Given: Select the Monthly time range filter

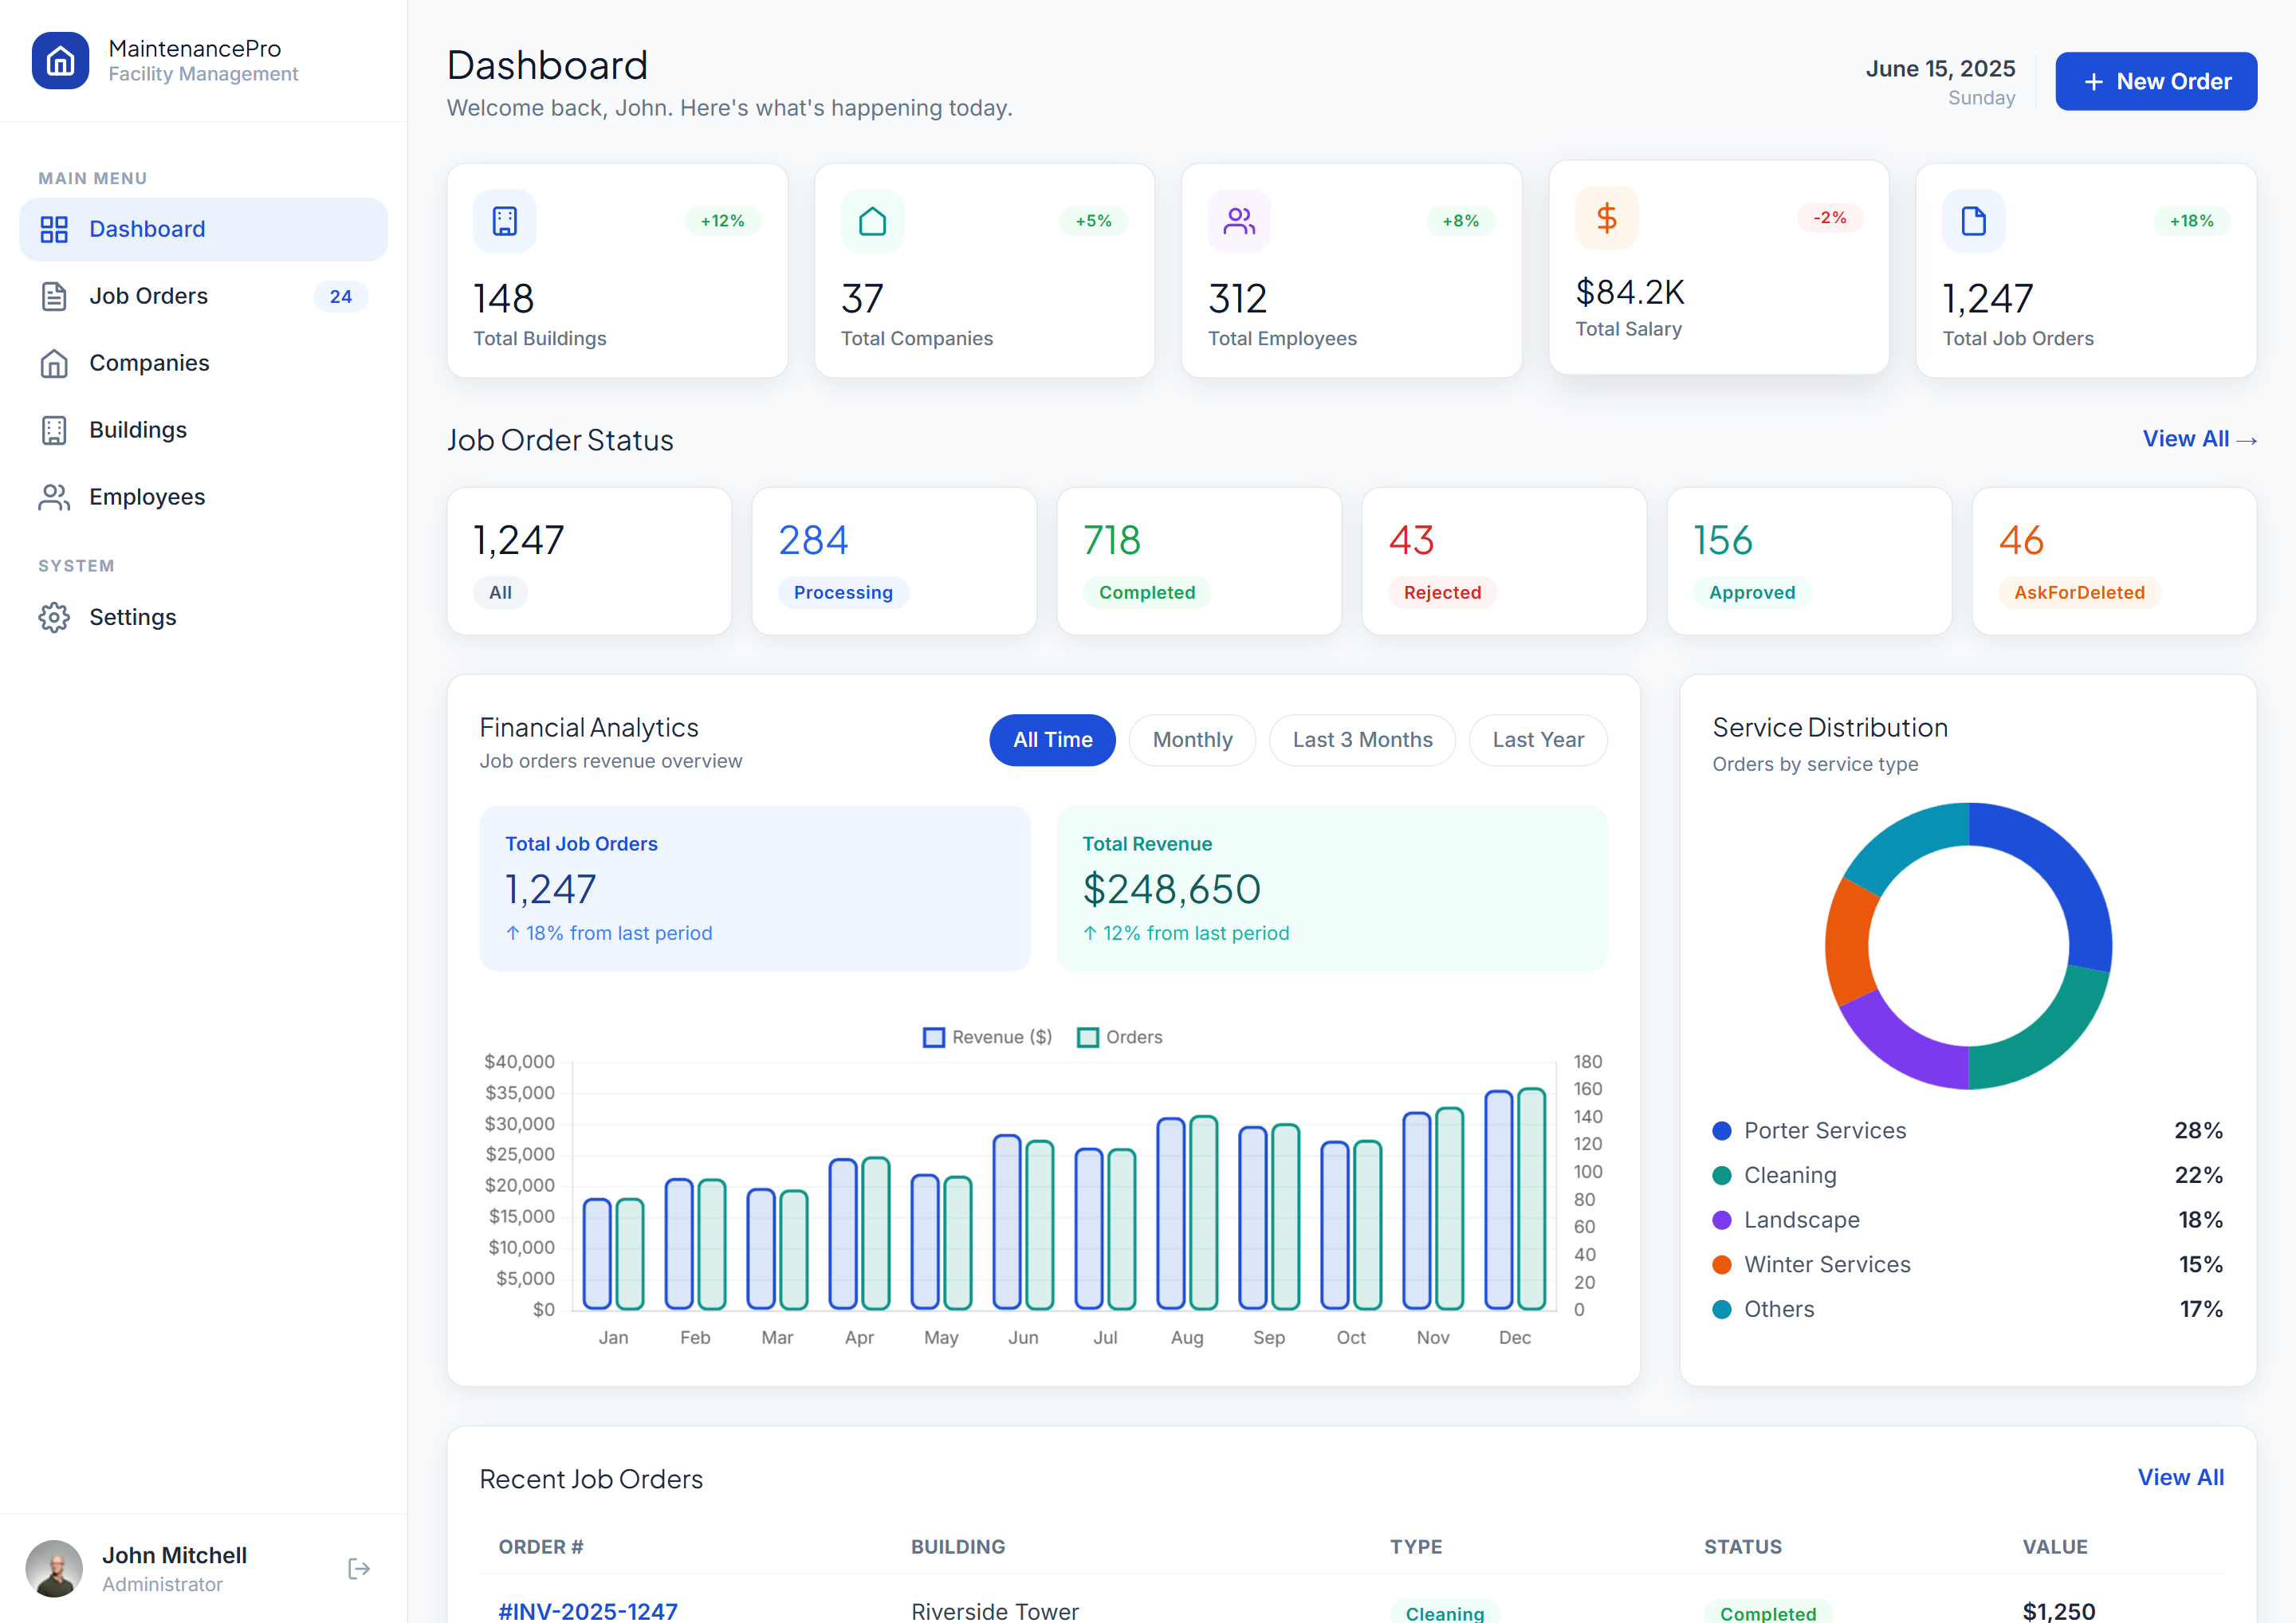Looking at the screenshot, I should point(1192,740).
